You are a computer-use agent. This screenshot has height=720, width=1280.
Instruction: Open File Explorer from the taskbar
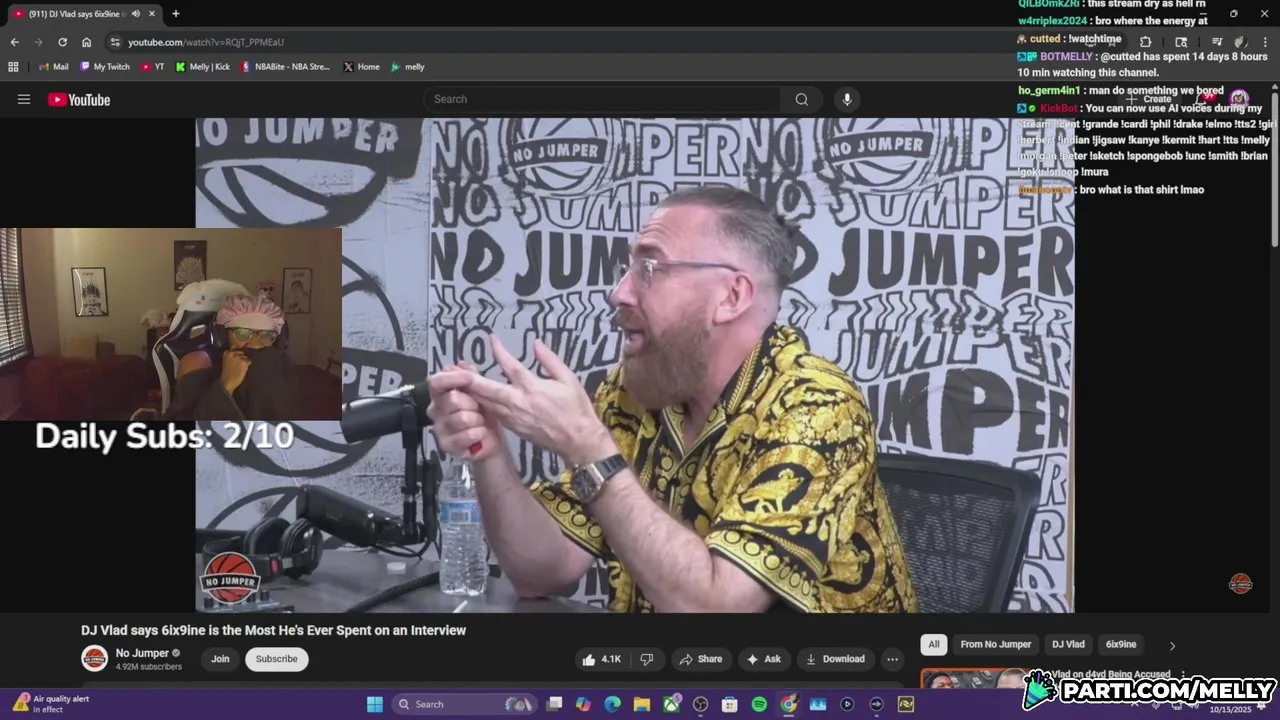point(641,704)
